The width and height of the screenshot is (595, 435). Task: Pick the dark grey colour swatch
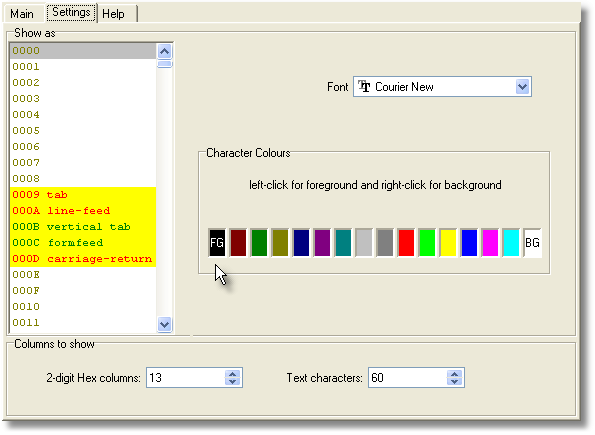(x=385, y=243)
